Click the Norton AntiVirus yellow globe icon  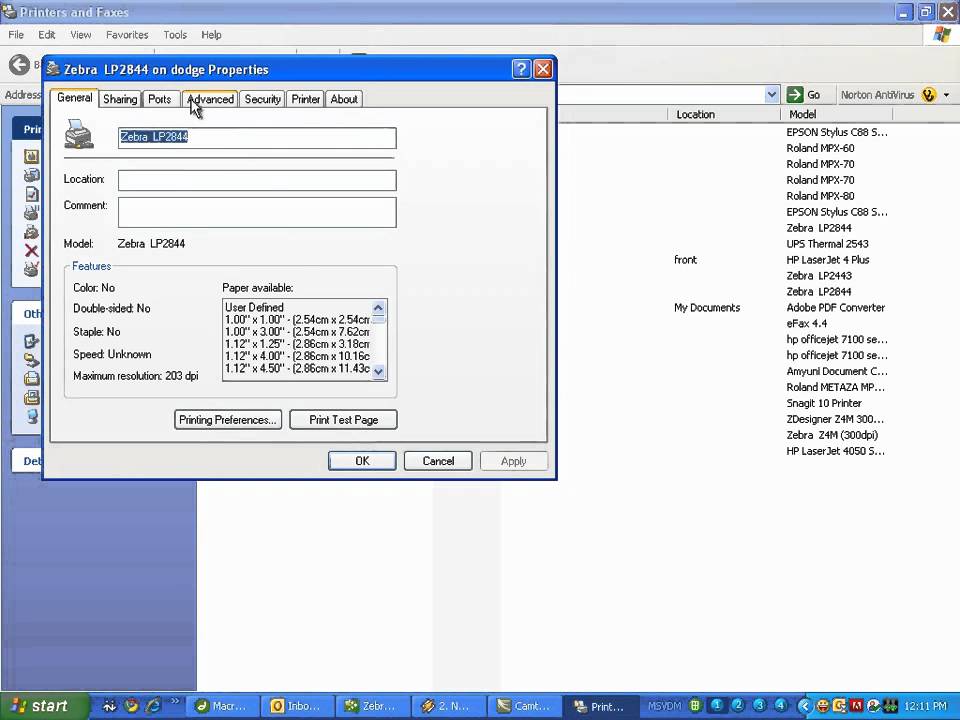click(929, 95)
